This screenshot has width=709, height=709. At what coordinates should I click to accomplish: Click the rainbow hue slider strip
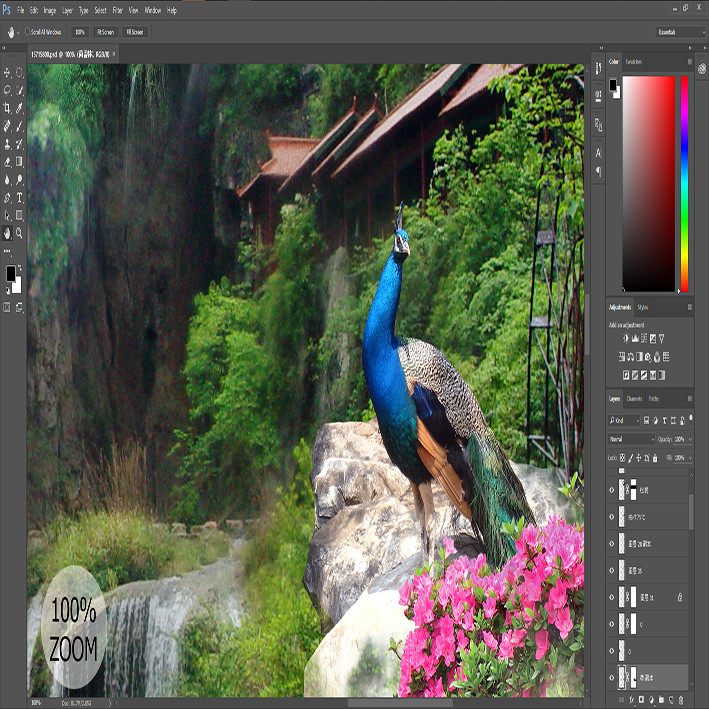click(685, 184)
